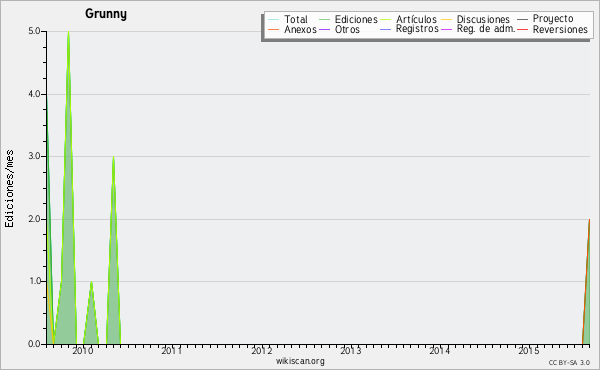Click the Registros legend entry
The width and height of the screenshot is (600, 370).
coord(409,29)
